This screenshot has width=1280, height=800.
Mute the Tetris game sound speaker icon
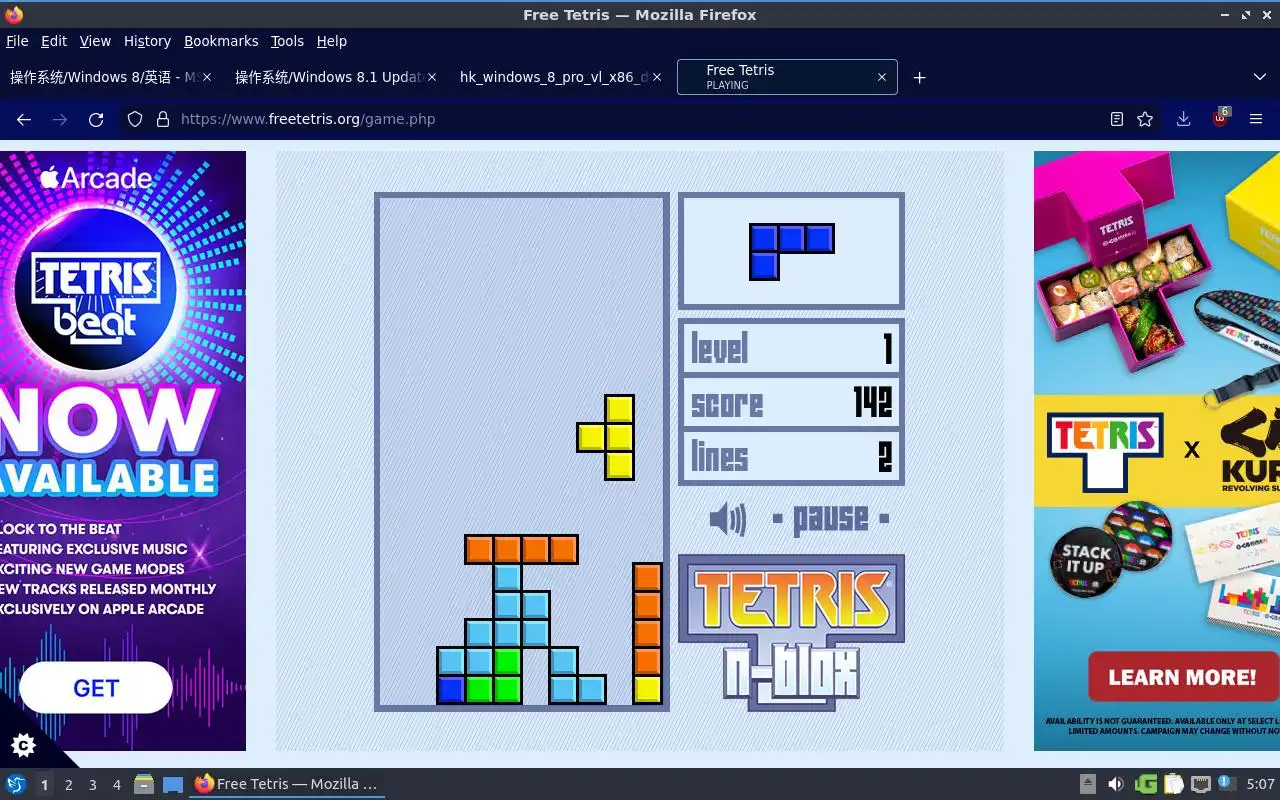(x=727, y=519)
